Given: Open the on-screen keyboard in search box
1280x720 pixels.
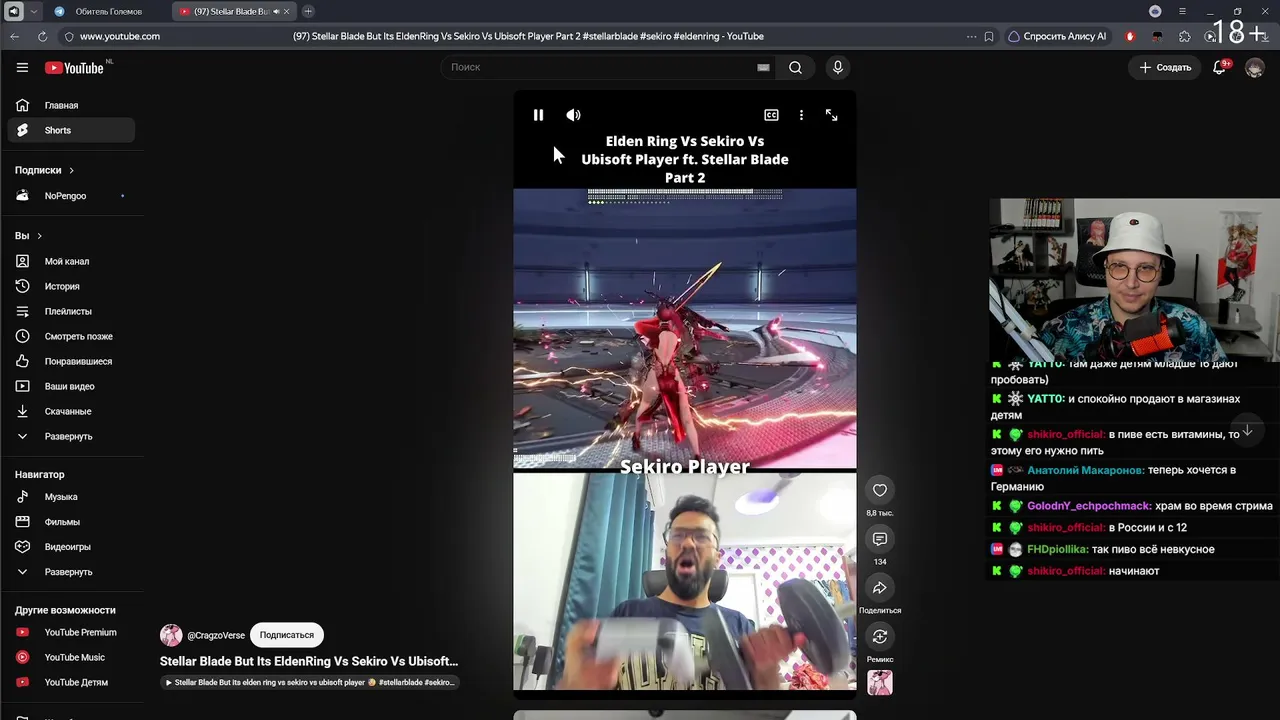Looking at the screenshot, I should (763, 67).
